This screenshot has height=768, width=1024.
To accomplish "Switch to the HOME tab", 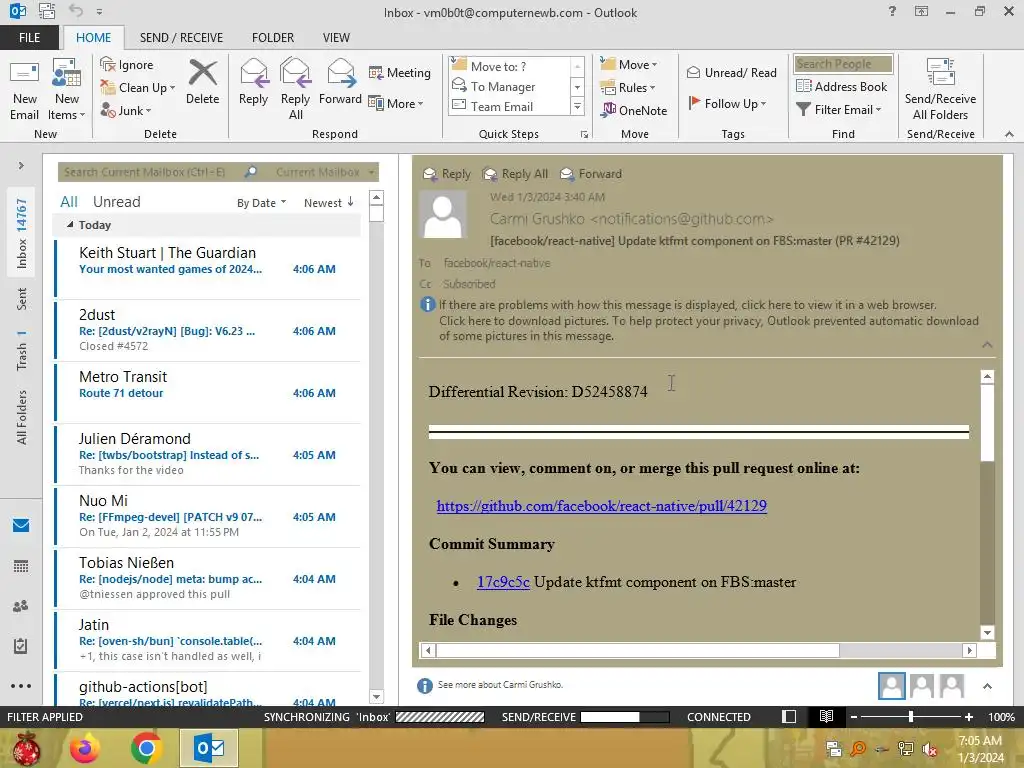I will 93,38.
